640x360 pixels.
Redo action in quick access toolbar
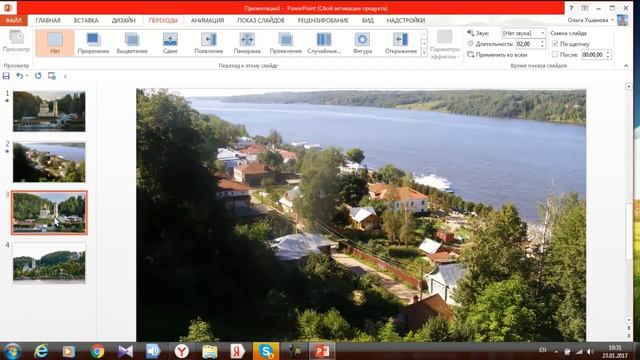click(x=38, y=76)
